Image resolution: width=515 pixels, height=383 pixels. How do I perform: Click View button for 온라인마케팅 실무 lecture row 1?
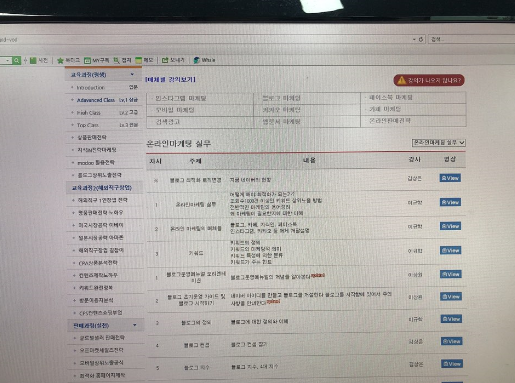coord(450,202)
